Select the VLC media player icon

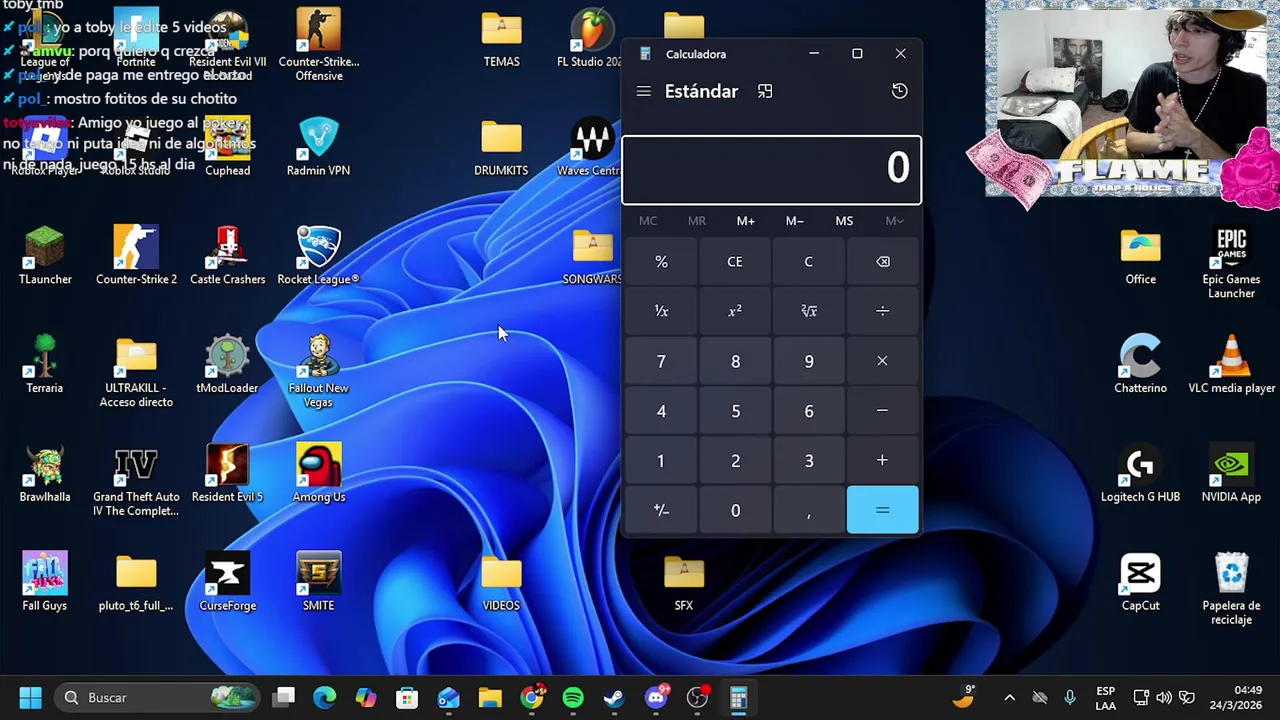[1231, 364]
